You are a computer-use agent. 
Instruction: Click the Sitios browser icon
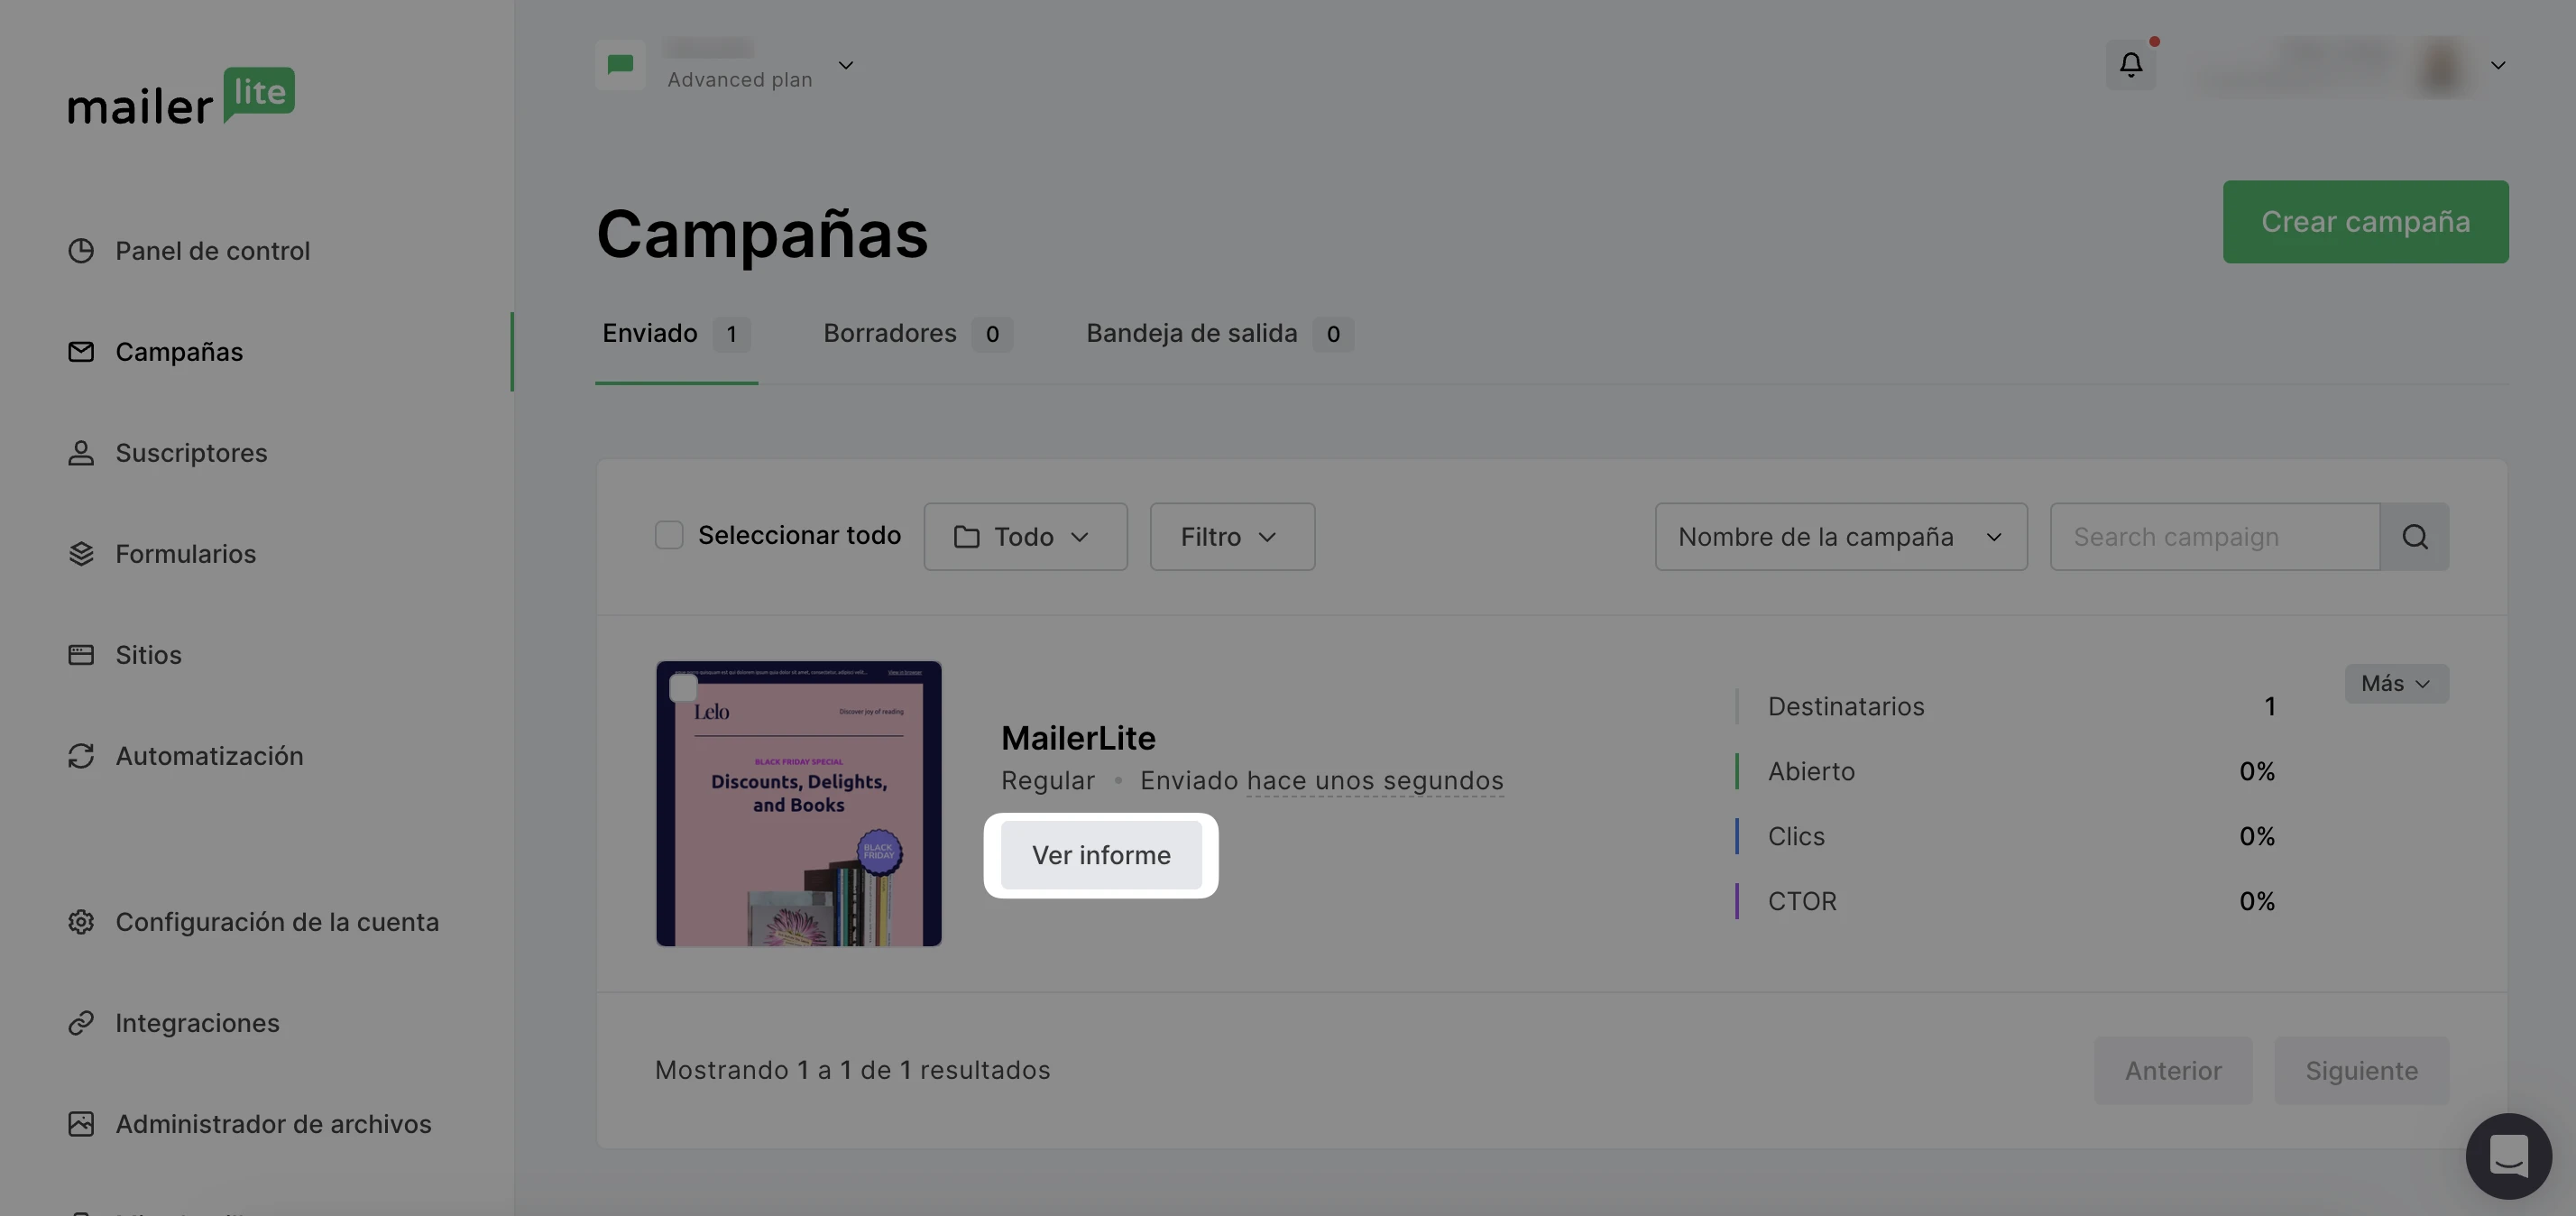pos(81,654)
